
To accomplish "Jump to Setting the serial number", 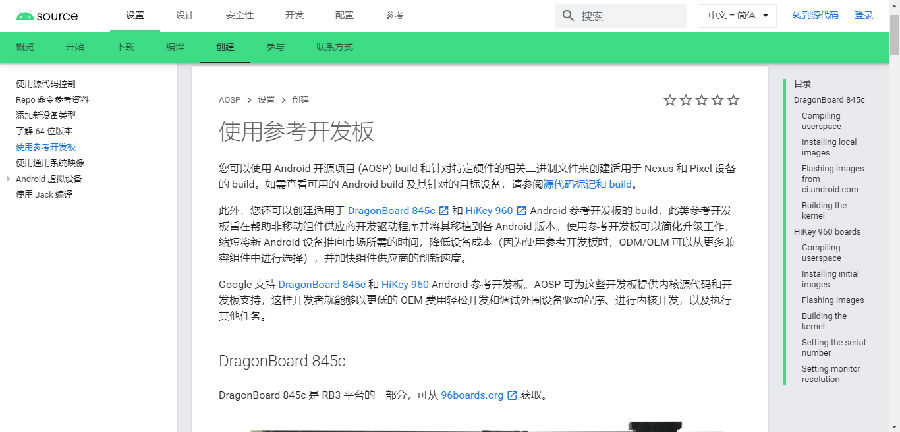I will click(x=833, y=348).
